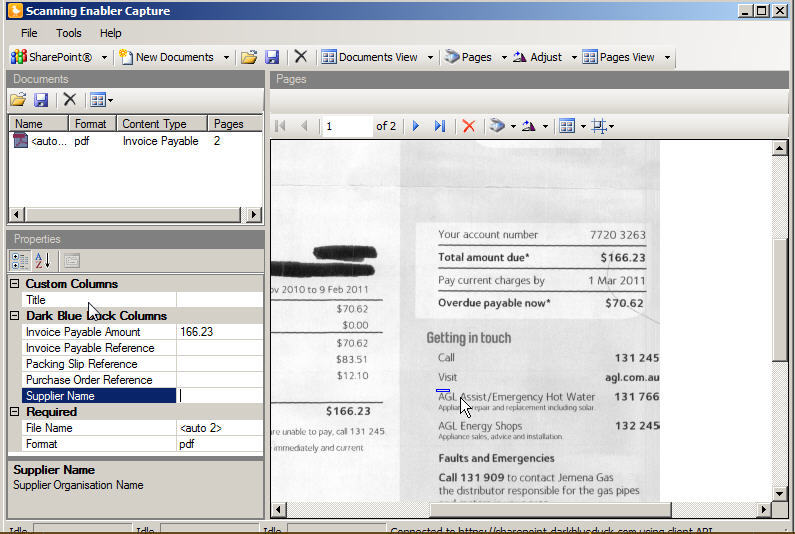
Task: Click the Name column header
Action: coord(39,124)
